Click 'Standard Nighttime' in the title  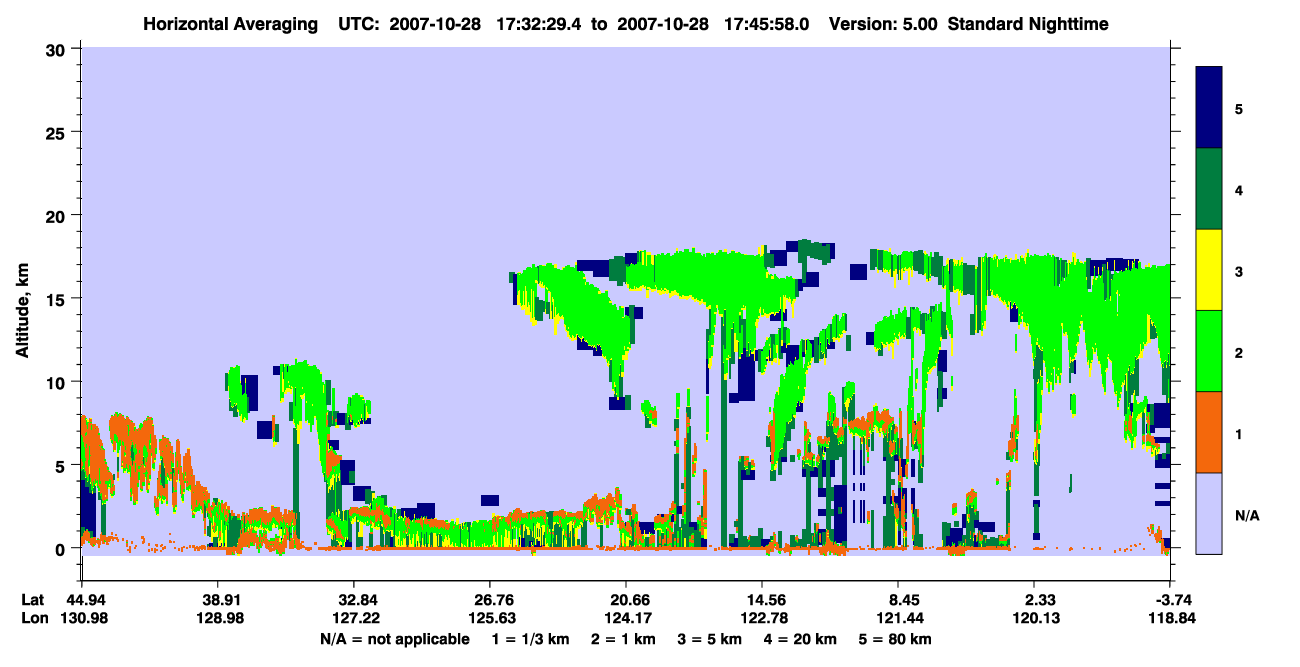pyautogui.click(x=1028, y=23)
